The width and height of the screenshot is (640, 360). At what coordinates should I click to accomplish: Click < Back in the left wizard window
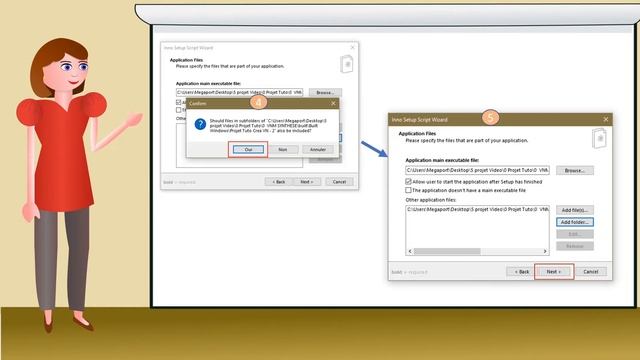[279, 182]
